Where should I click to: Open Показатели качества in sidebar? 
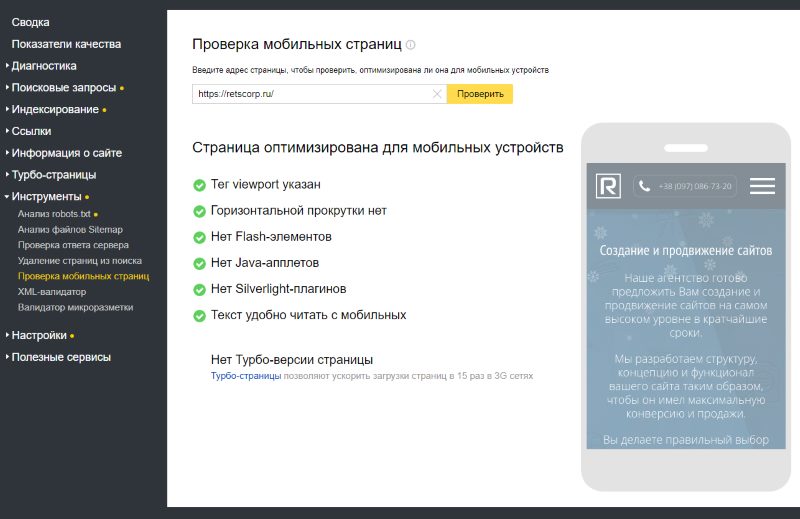coord(66,44)
